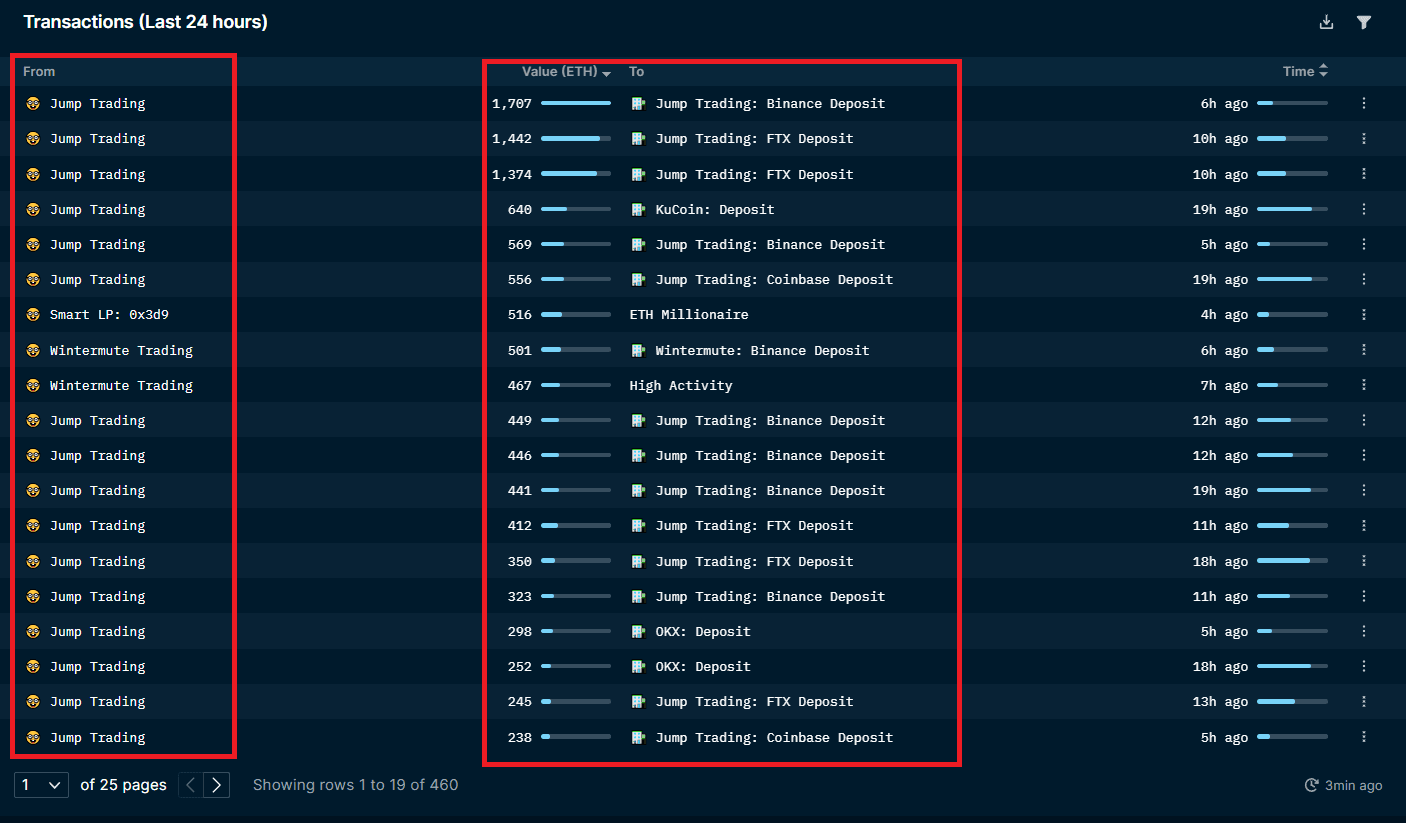
Task: Open row menu for 516 ETH Millionaire transaction
Action: tap(1364, 314)
